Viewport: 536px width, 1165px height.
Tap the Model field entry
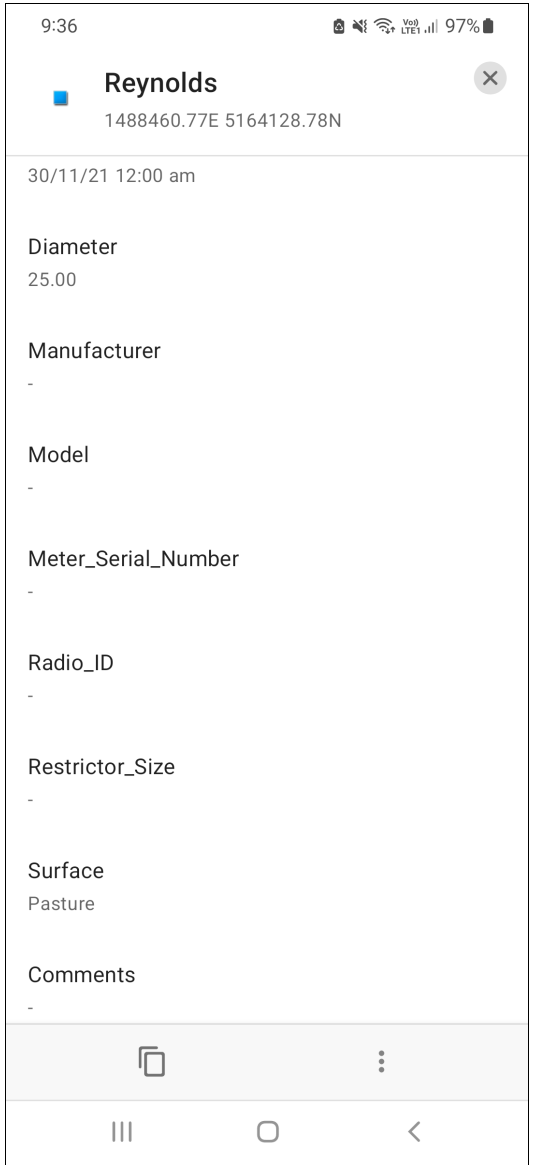268,470
